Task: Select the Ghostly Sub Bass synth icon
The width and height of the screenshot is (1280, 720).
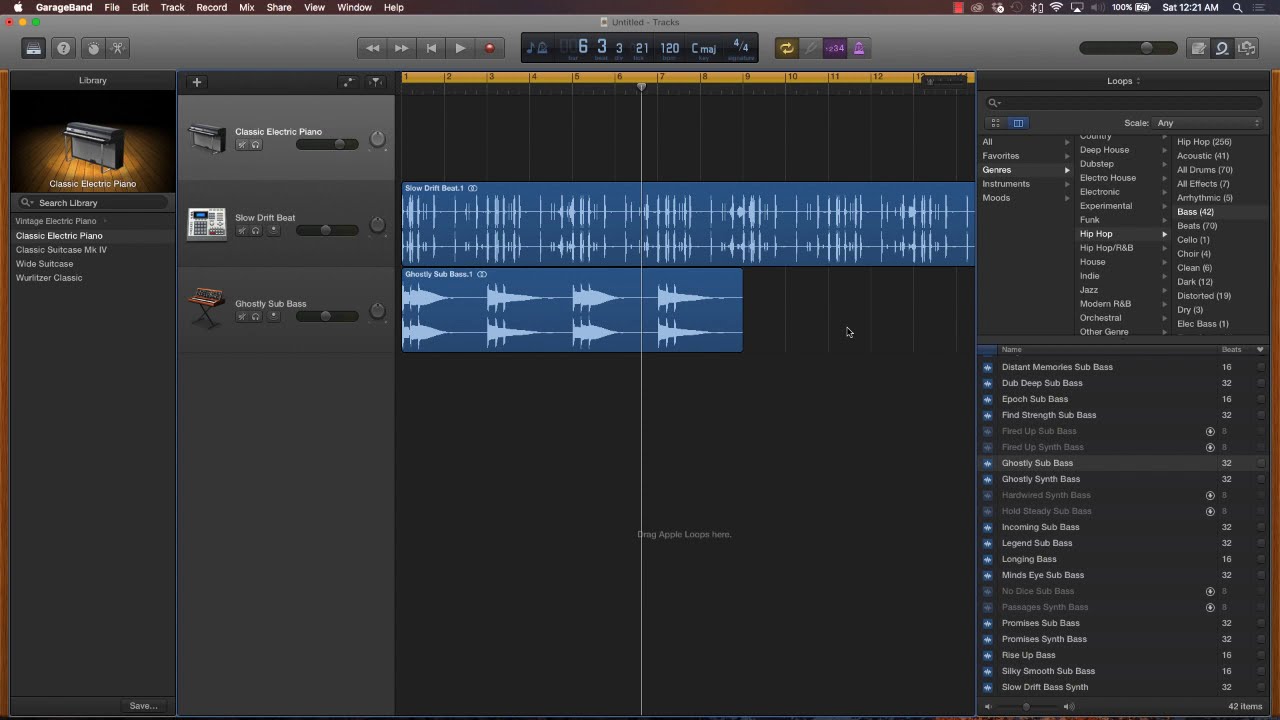Action: 207,308
